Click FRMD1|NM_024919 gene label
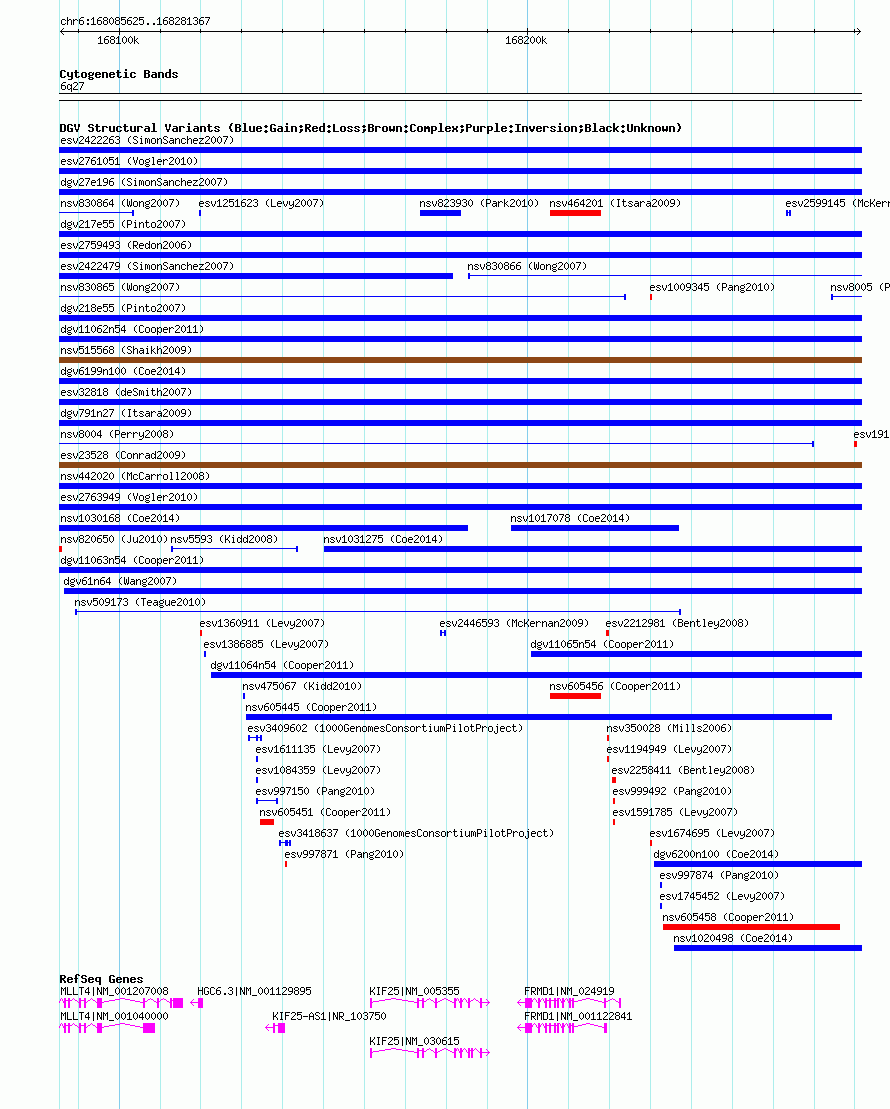890x1109 pixels. click(569, 992)
